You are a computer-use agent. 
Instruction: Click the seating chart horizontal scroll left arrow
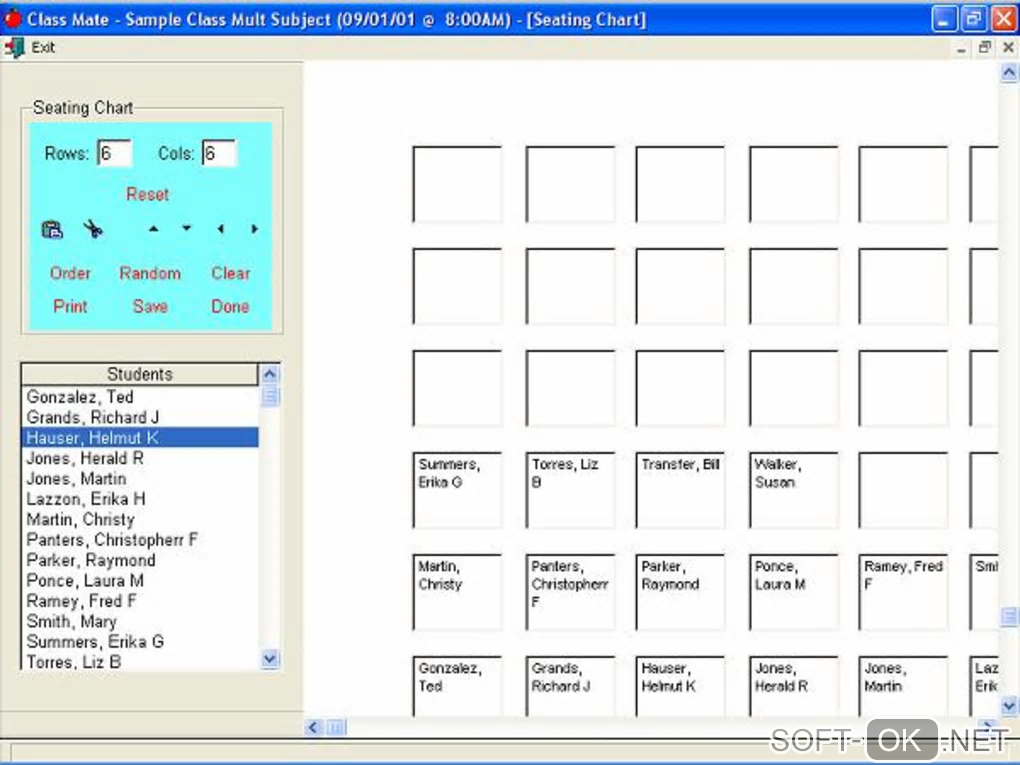[x=314, y=727]
